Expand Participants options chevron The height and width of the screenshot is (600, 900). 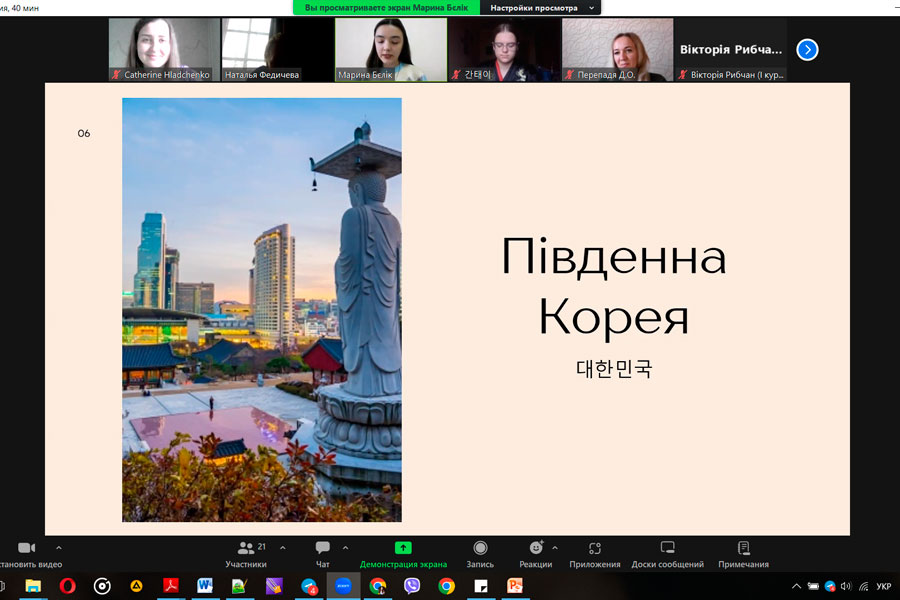283,548
